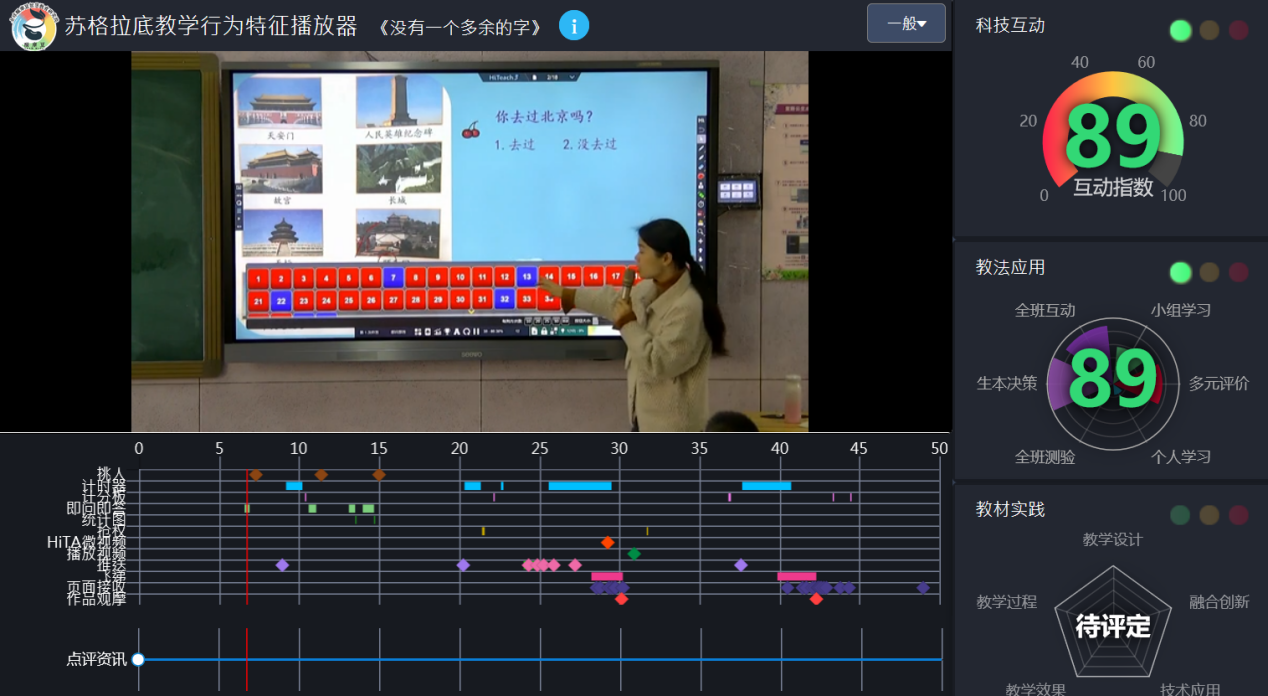Click the blue info icon beside the title
The image size is (1268, 696).
[574, 25]
